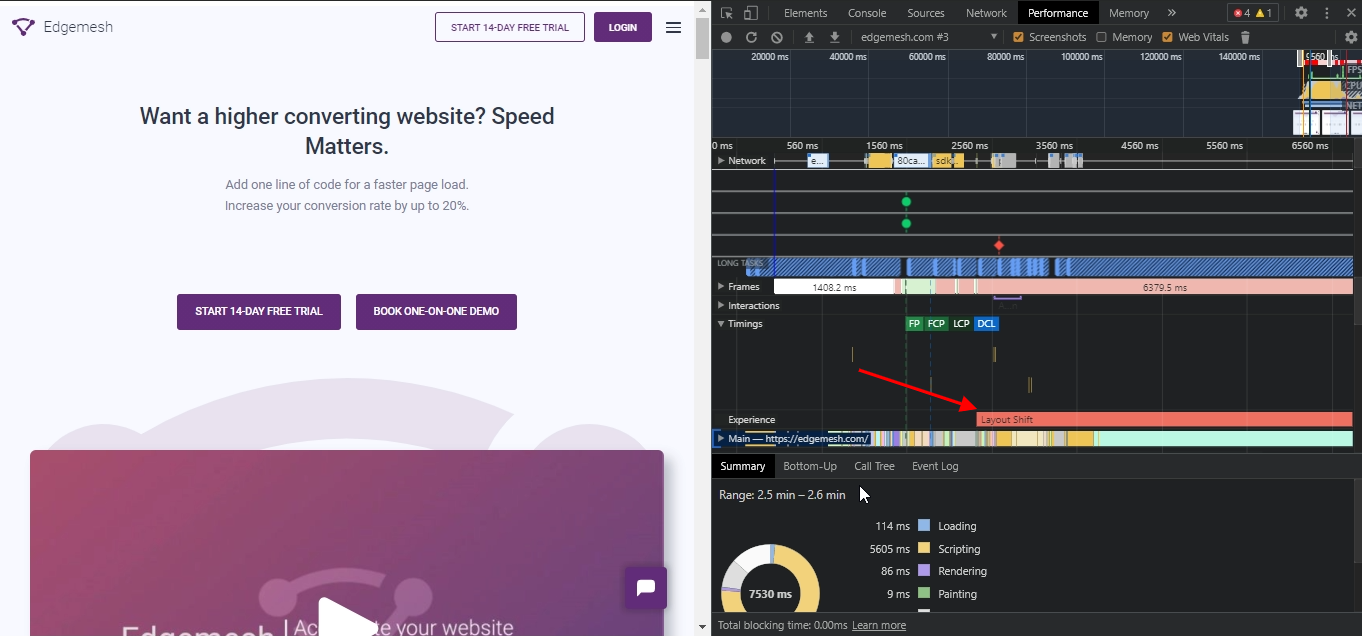The height and width of the screenshot is (636, 1362).
Task: Open the Sources tab
Action: click(926, 13)
